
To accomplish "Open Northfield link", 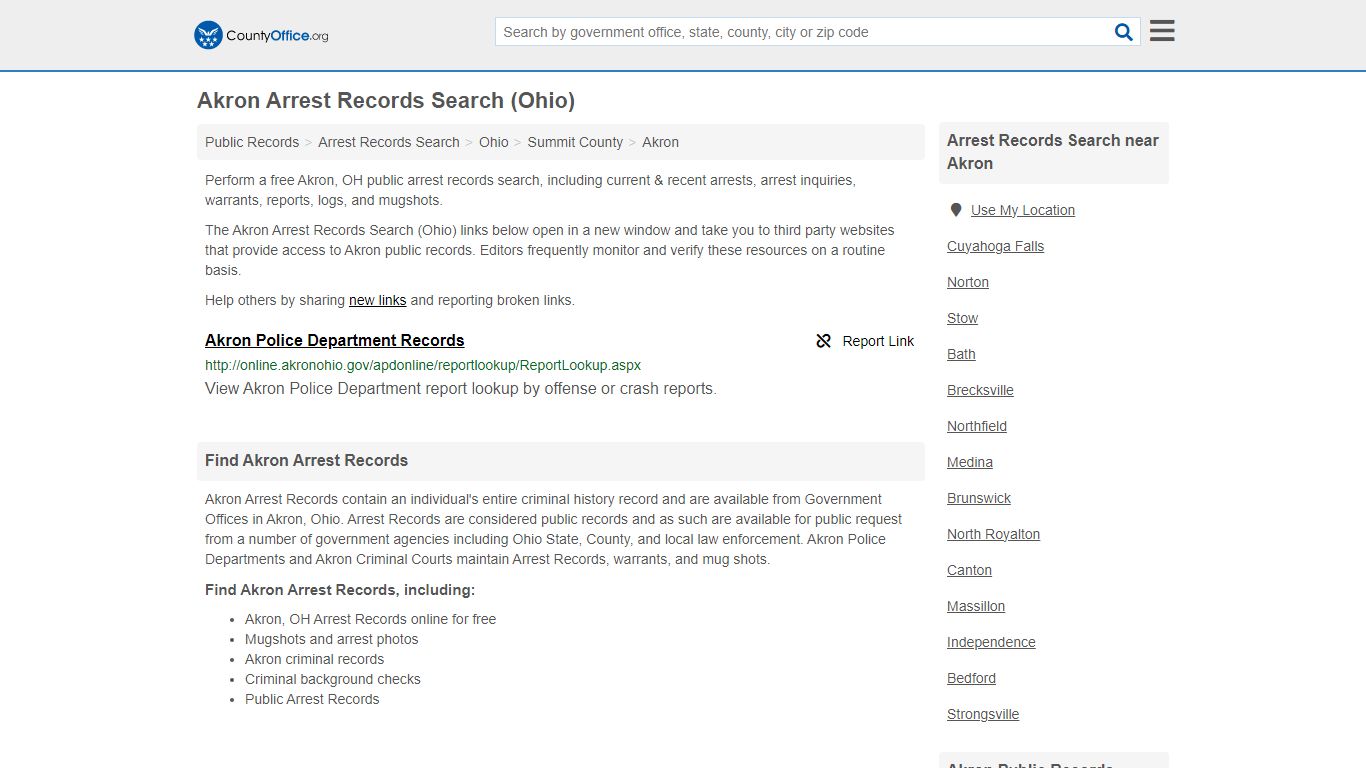I will pyautogui.click(x=977, y=426).
